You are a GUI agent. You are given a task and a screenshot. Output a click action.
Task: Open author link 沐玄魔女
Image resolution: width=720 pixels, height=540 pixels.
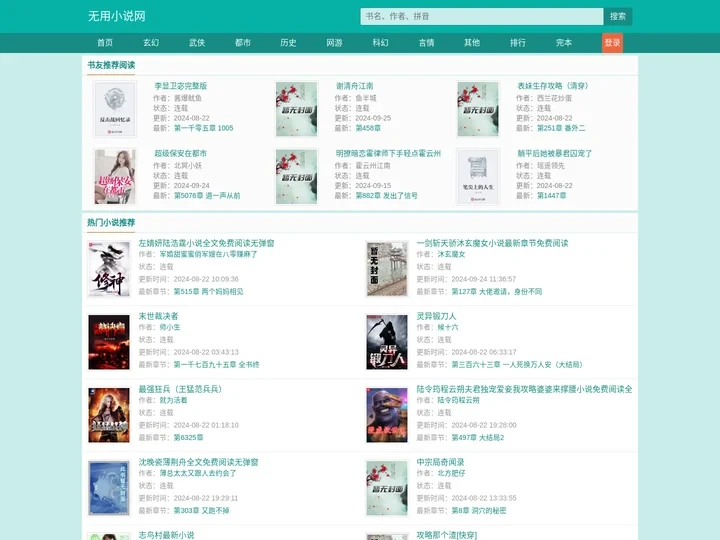point(451,254)
